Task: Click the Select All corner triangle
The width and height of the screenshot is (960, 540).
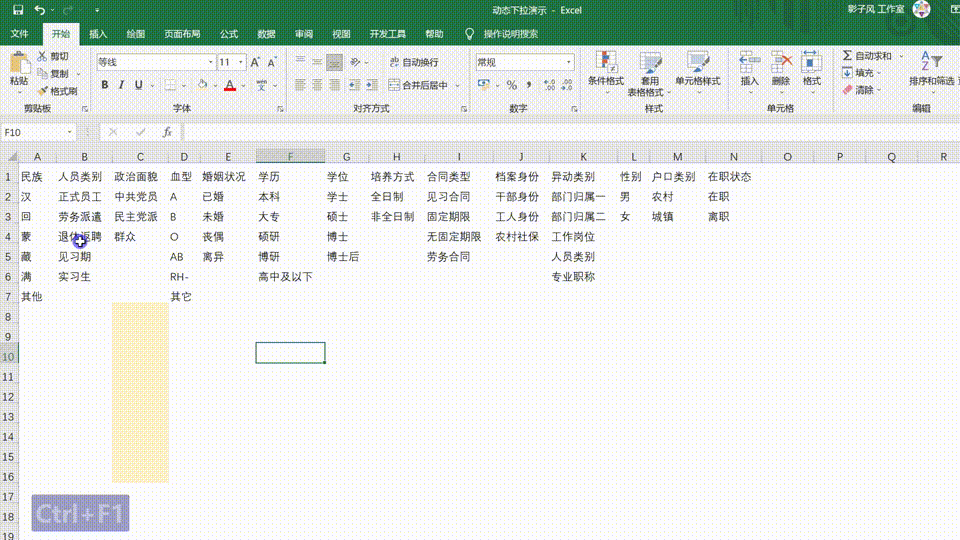Action: 12,157
